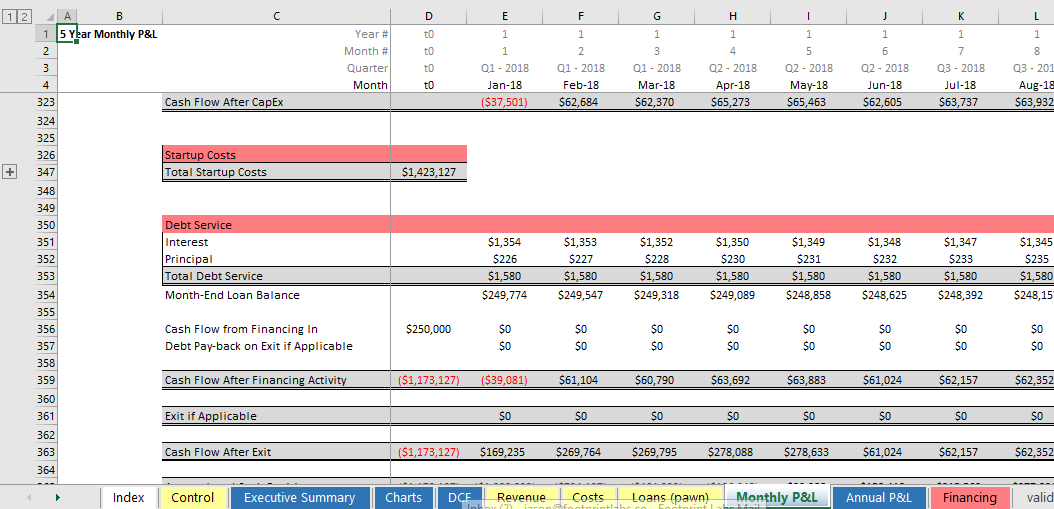Expand grouped rows with plus button at row 347
This screenshot has height=509, width=1054.
coord(10,172)
